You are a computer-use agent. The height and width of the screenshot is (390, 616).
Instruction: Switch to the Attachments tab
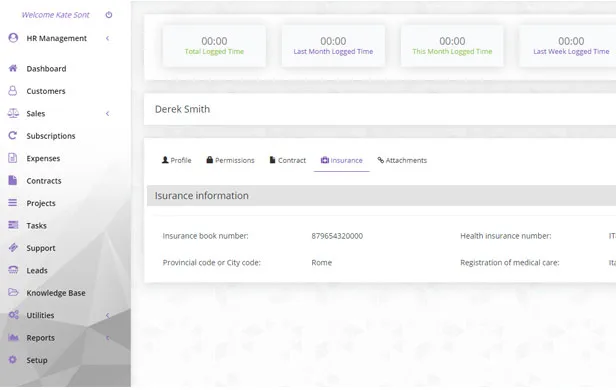click(x=402, y=160)
